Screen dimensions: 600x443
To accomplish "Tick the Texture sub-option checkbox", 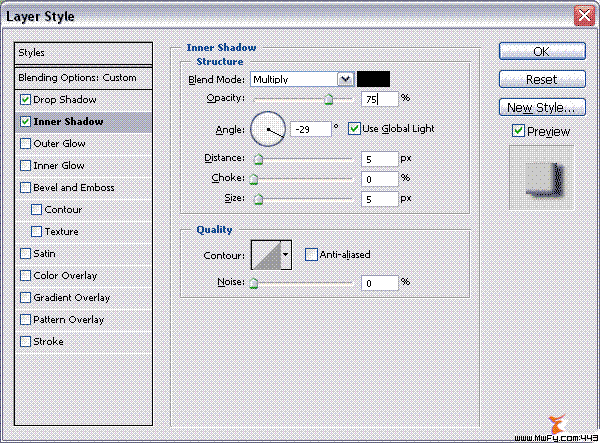I will point(36,231).
